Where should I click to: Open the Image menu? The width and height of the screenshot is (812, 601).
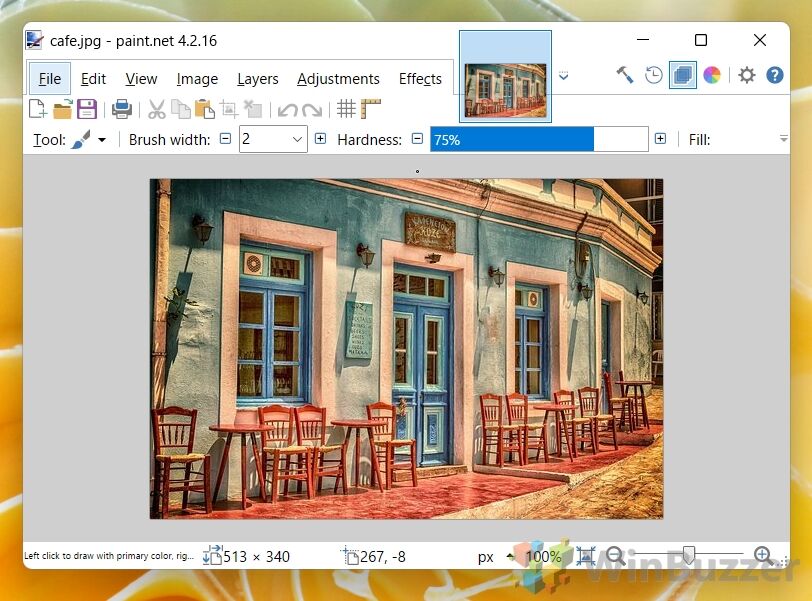(x=197, y=79)
